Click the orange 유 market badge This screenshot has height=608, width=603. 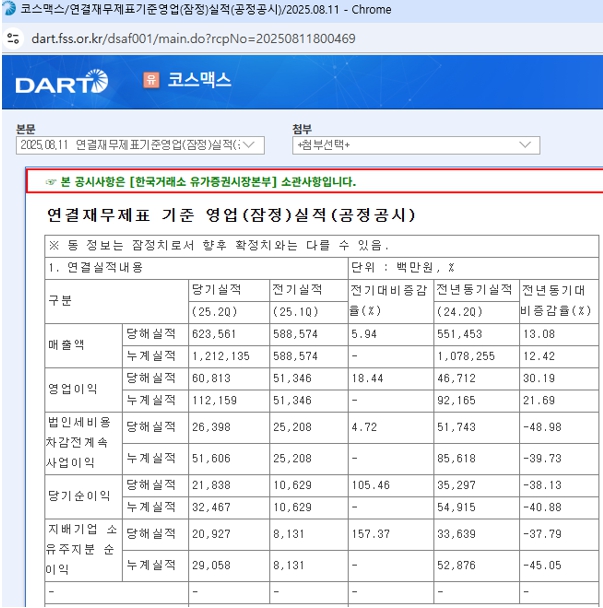pyautogui.click(x=151, y=80)
